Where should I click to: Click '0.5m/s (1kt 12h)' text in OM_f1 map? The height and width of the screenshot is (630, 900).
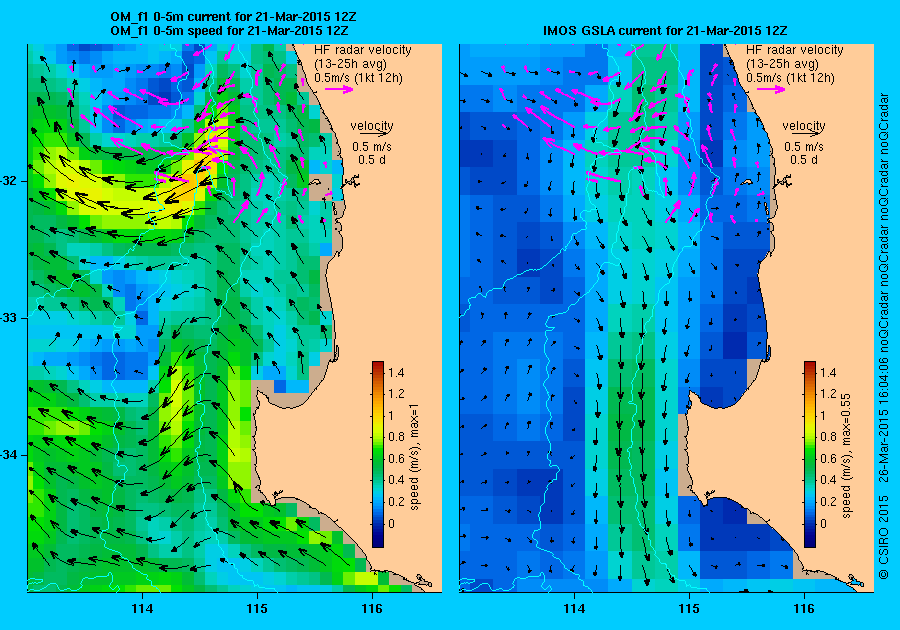[358, 78]
